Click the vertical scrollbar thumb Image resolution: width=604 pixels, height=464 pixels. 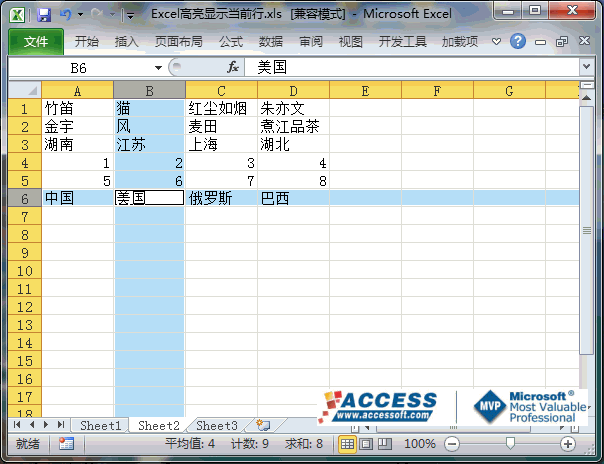tap(587, 230)
